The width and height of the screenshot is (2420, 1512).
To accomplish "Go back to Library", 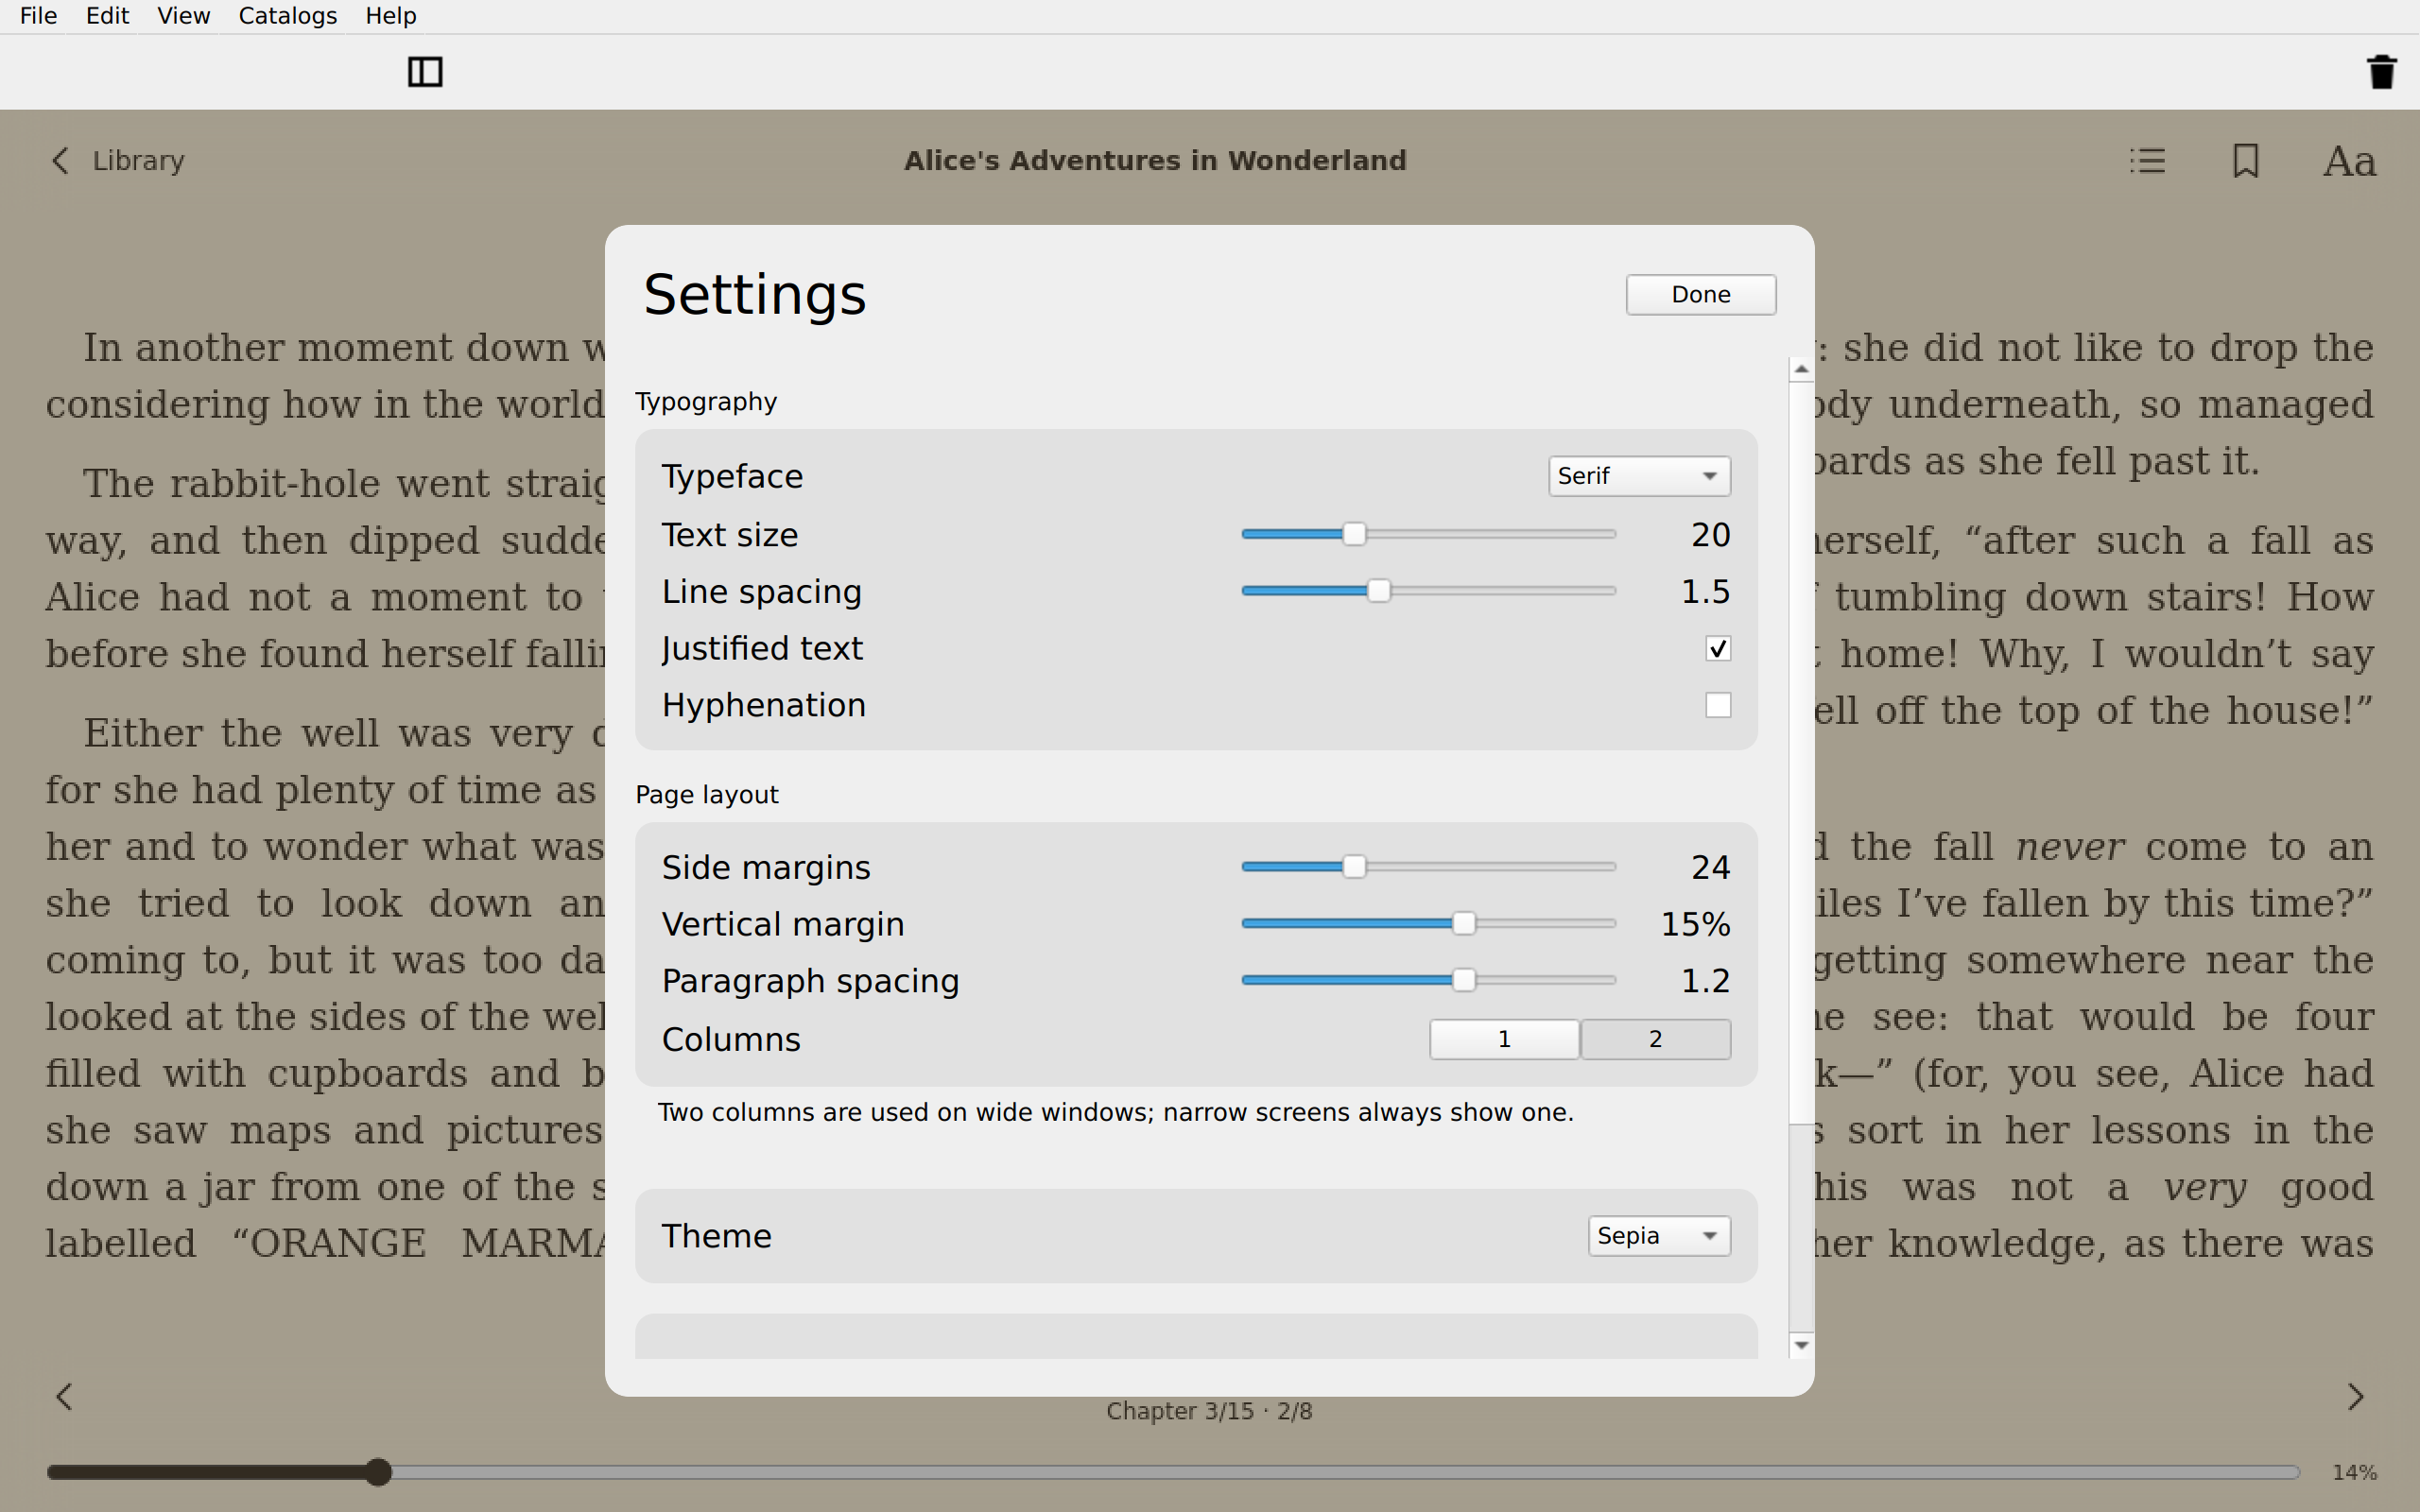I will coord(118,161).
